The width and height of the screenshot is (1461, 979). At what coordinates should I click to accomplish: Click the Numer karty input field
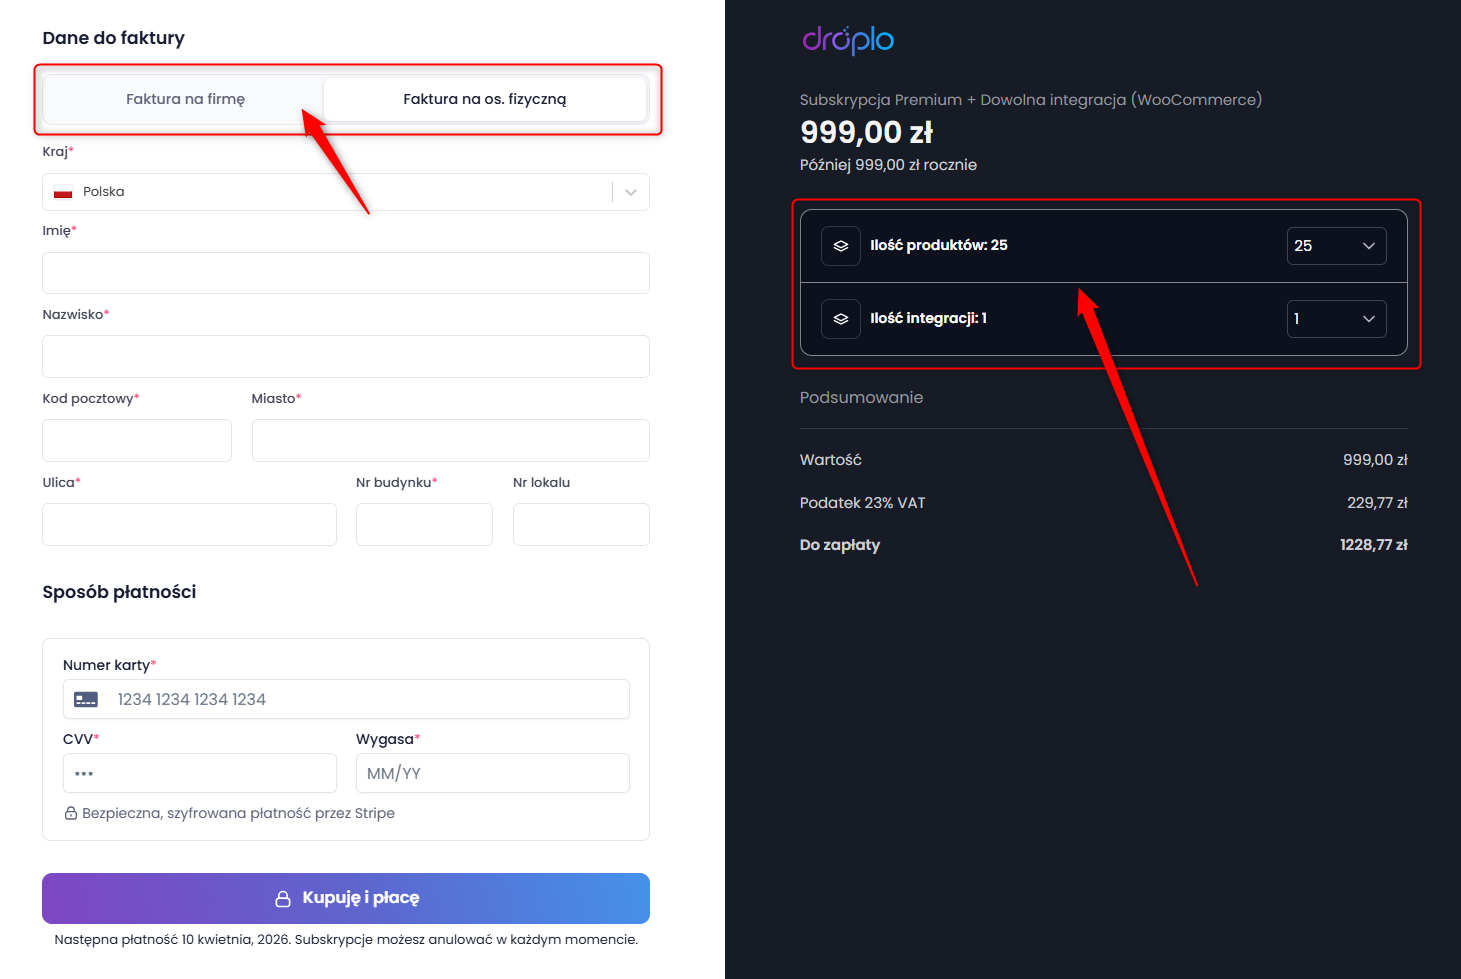(346, 699)
